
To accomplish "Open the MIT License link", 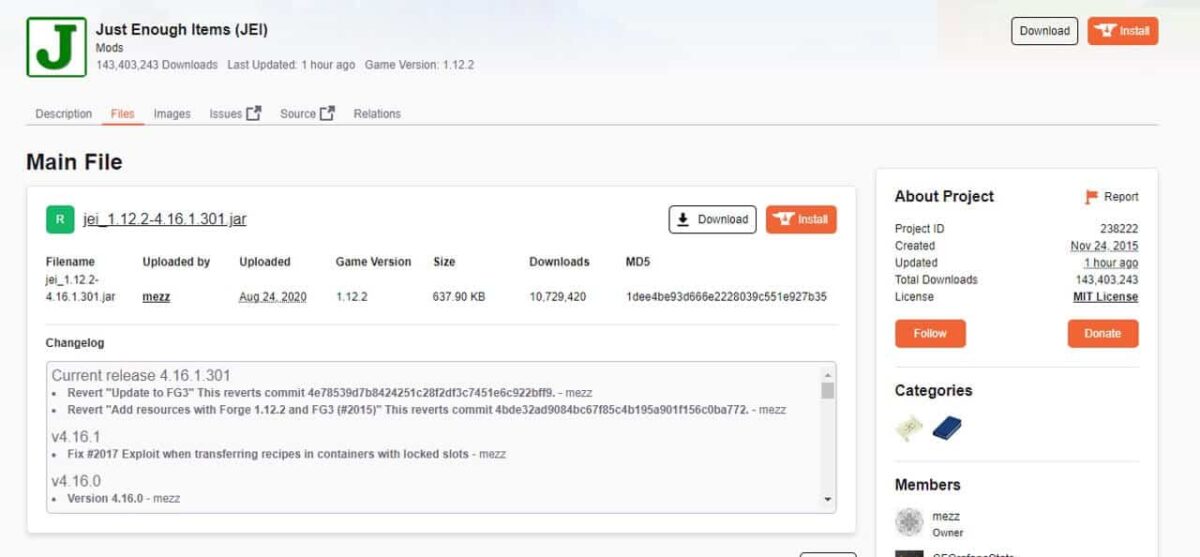I will 1105,297.
